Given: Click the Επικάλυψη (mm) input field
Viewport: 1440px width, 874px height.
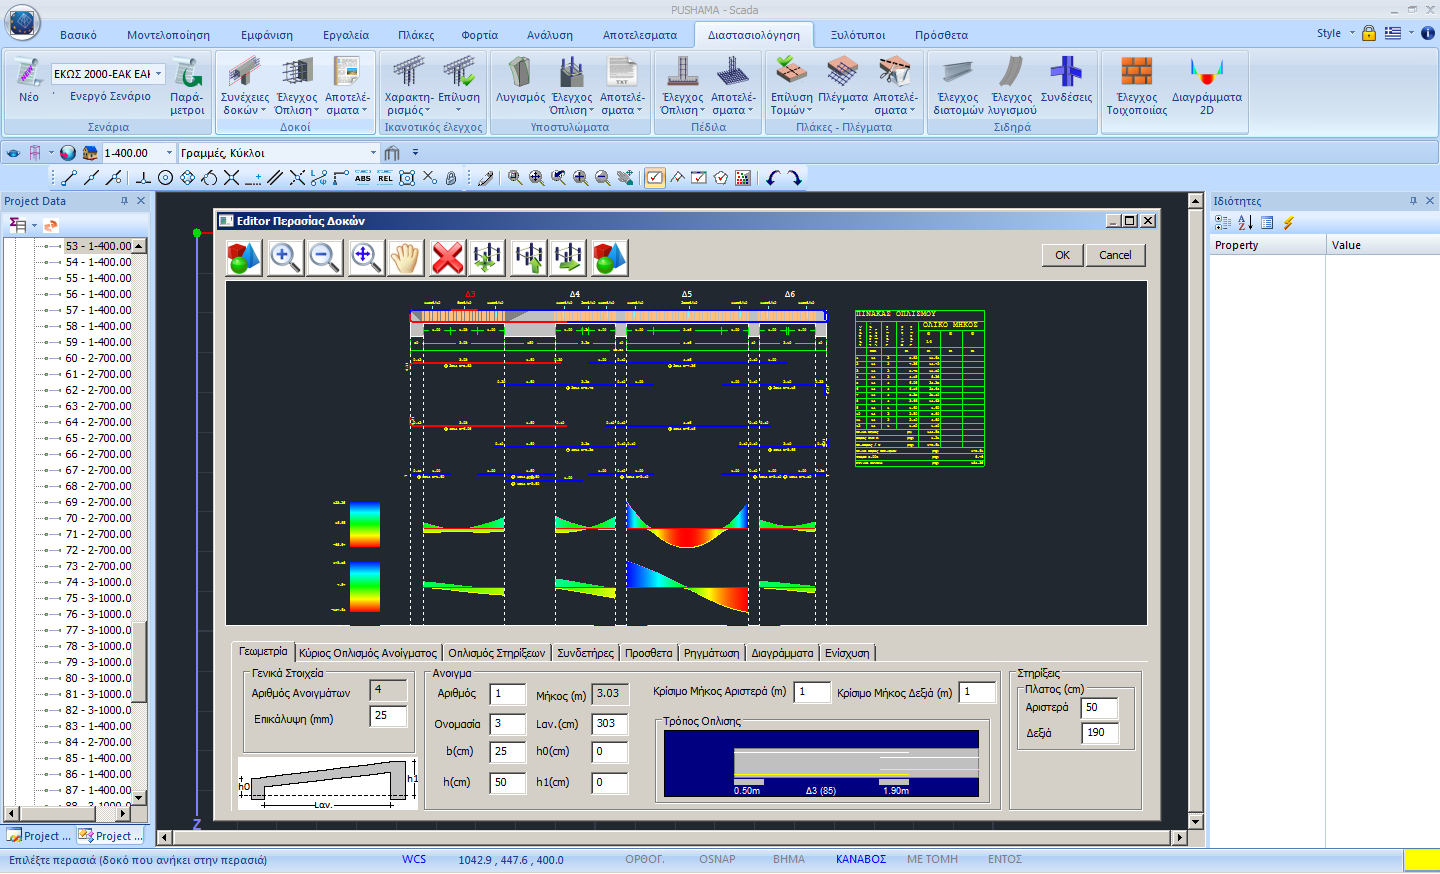Looking at the screenshot, I should [x=388, y=716].
